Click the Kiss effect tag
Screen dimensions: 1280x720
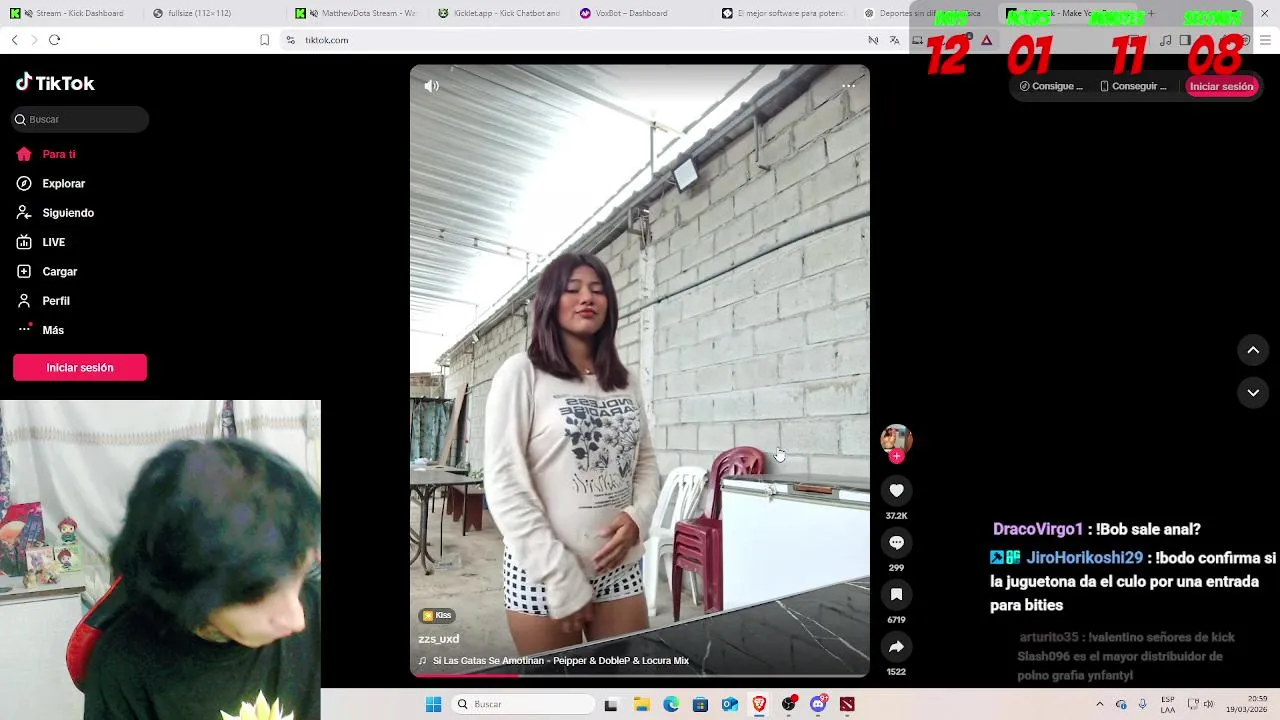coord(437,615)
